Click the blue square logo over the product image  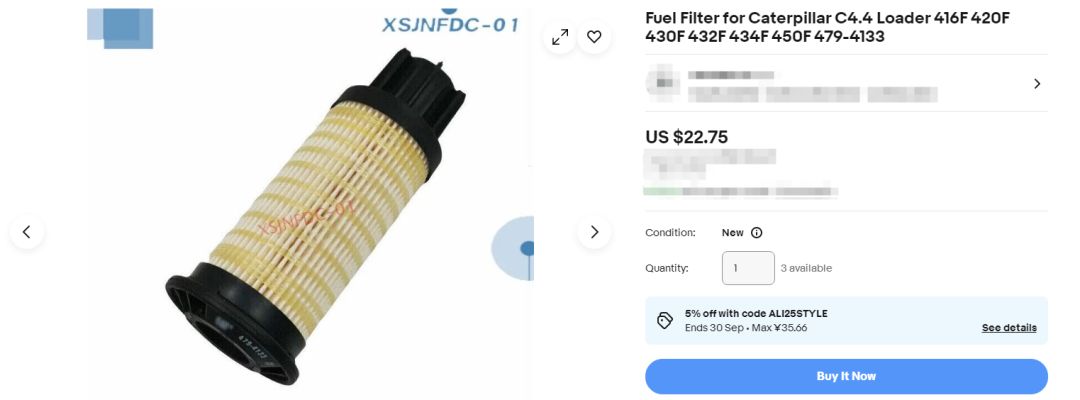120,28
